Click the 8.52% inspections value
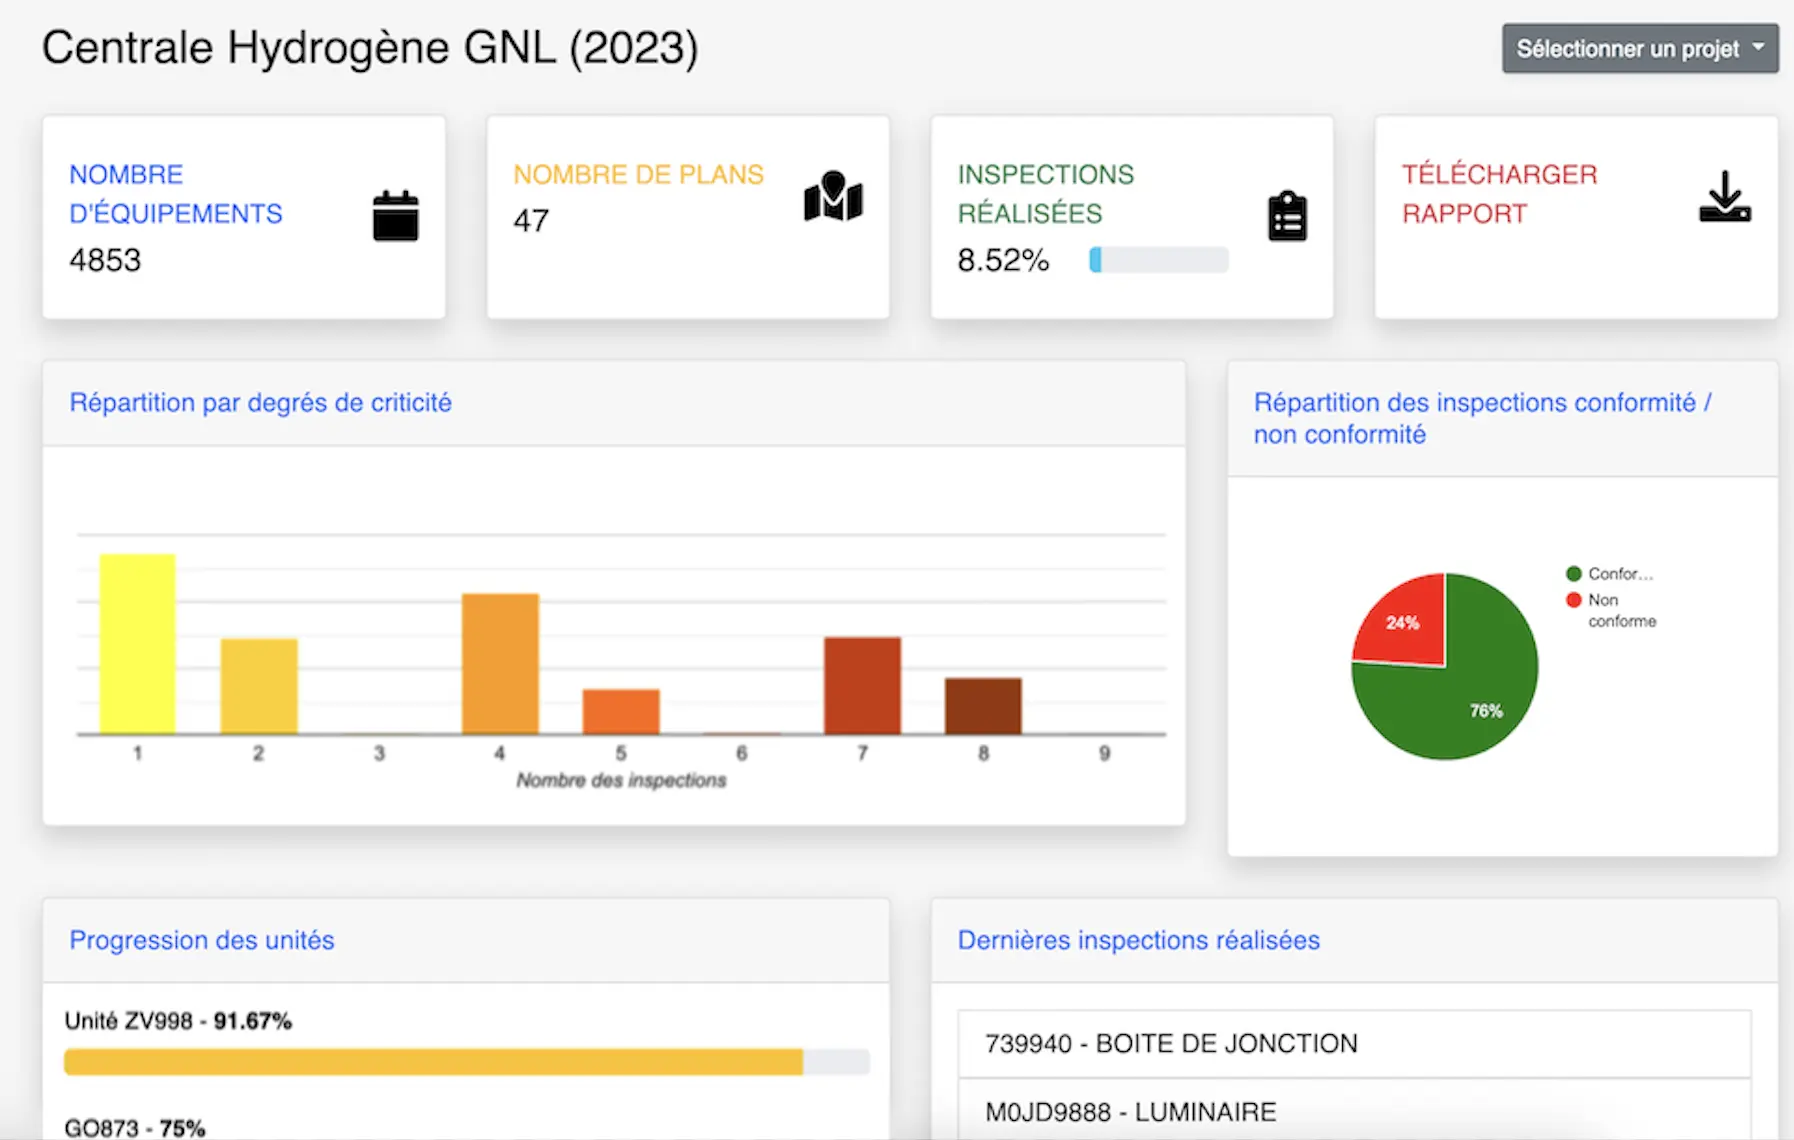 (1003, 260)
